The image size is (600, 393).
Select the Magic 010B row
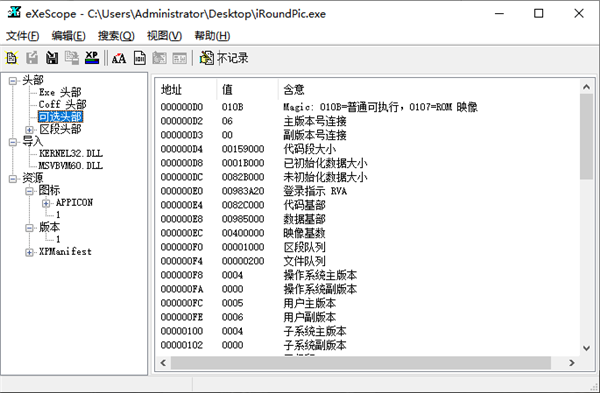367,107
